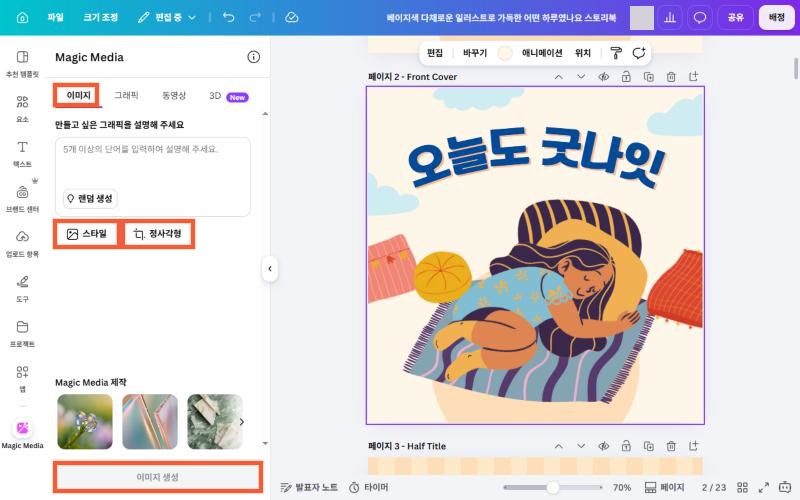Viewport: 800px width, 500px height.
Task: Open the 스타일 style selector
Action: pyautogui.click(x=86, y=234)
